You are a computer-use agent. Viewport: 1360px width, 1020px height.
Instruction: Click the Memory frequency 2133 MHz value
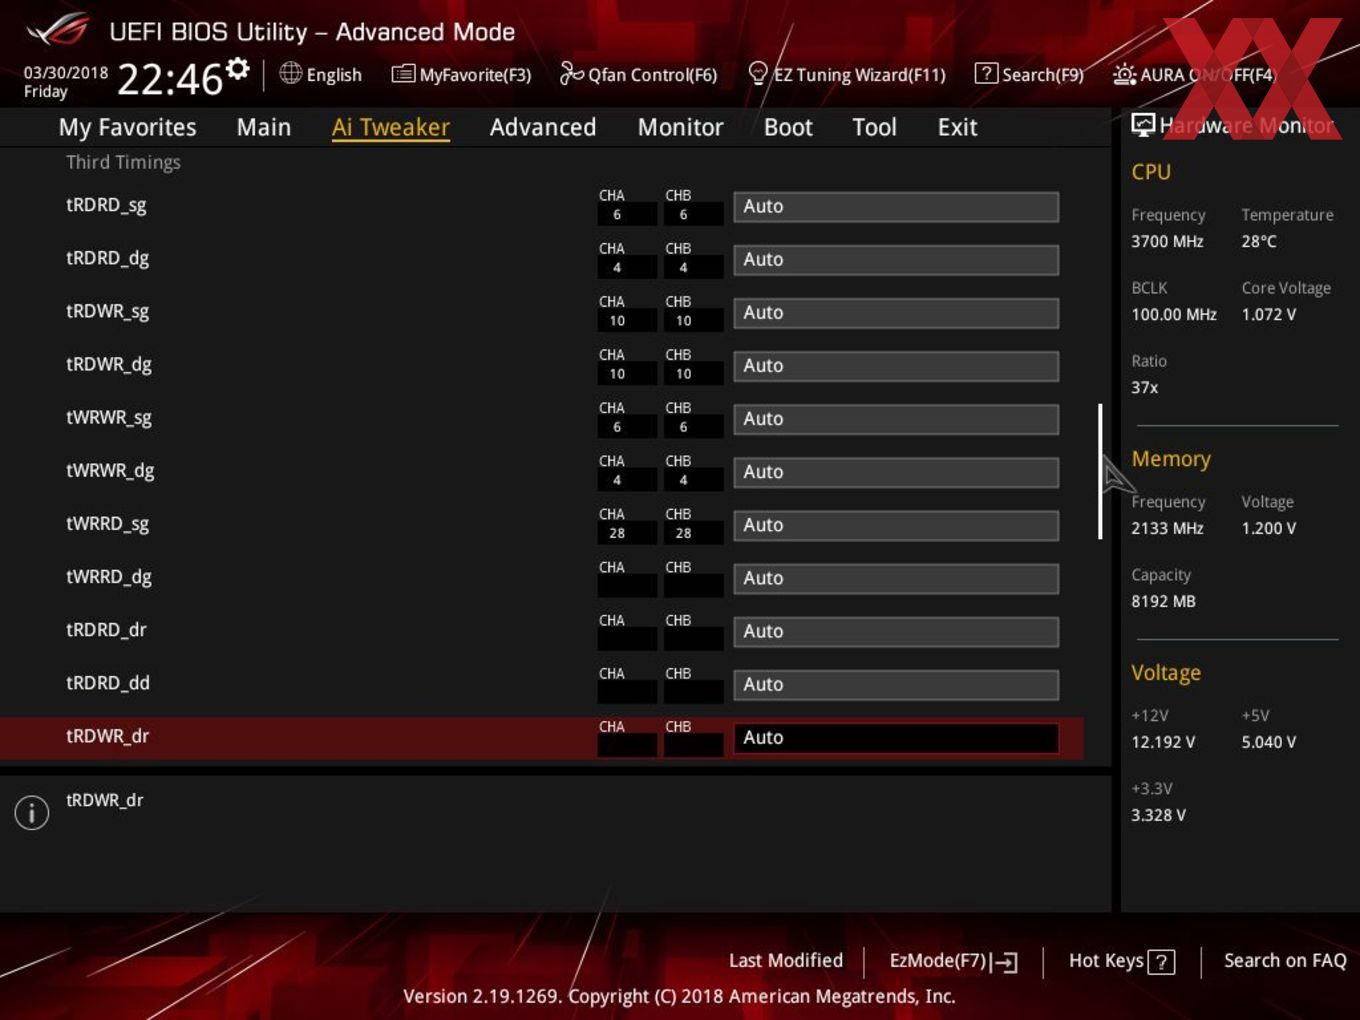(1167, 528)
